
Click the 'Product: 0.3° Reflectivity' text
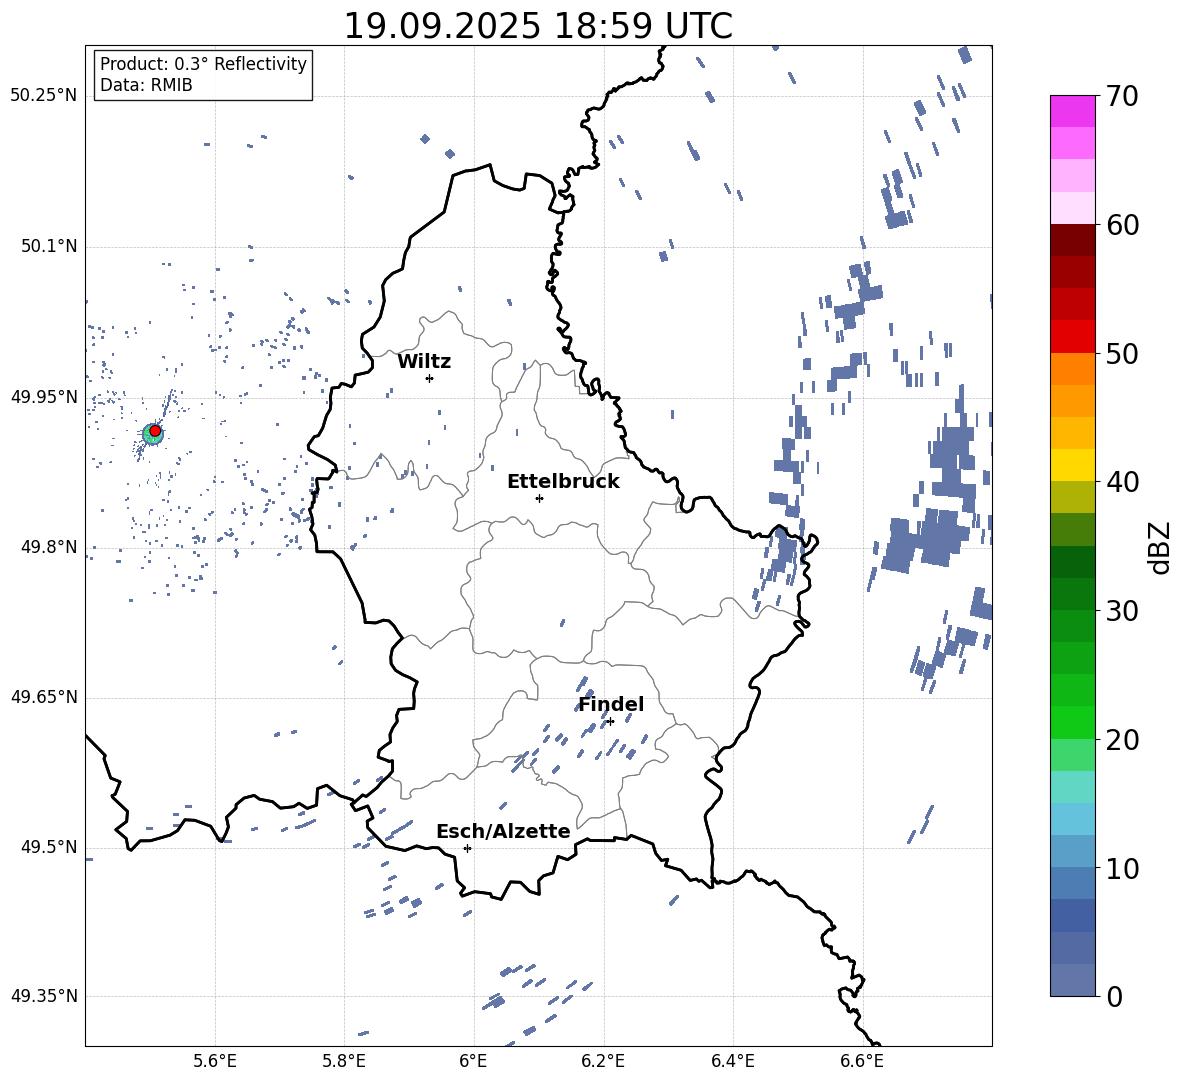tap(203, 64)
